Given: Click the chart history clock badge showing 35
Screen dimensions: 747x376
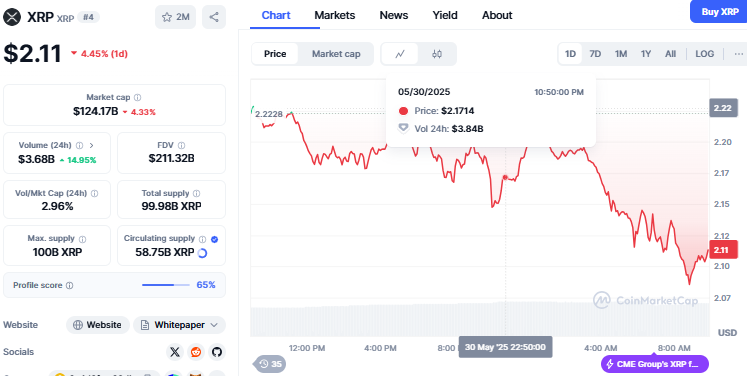Looking at the screenshot, I should click(271, 364).
